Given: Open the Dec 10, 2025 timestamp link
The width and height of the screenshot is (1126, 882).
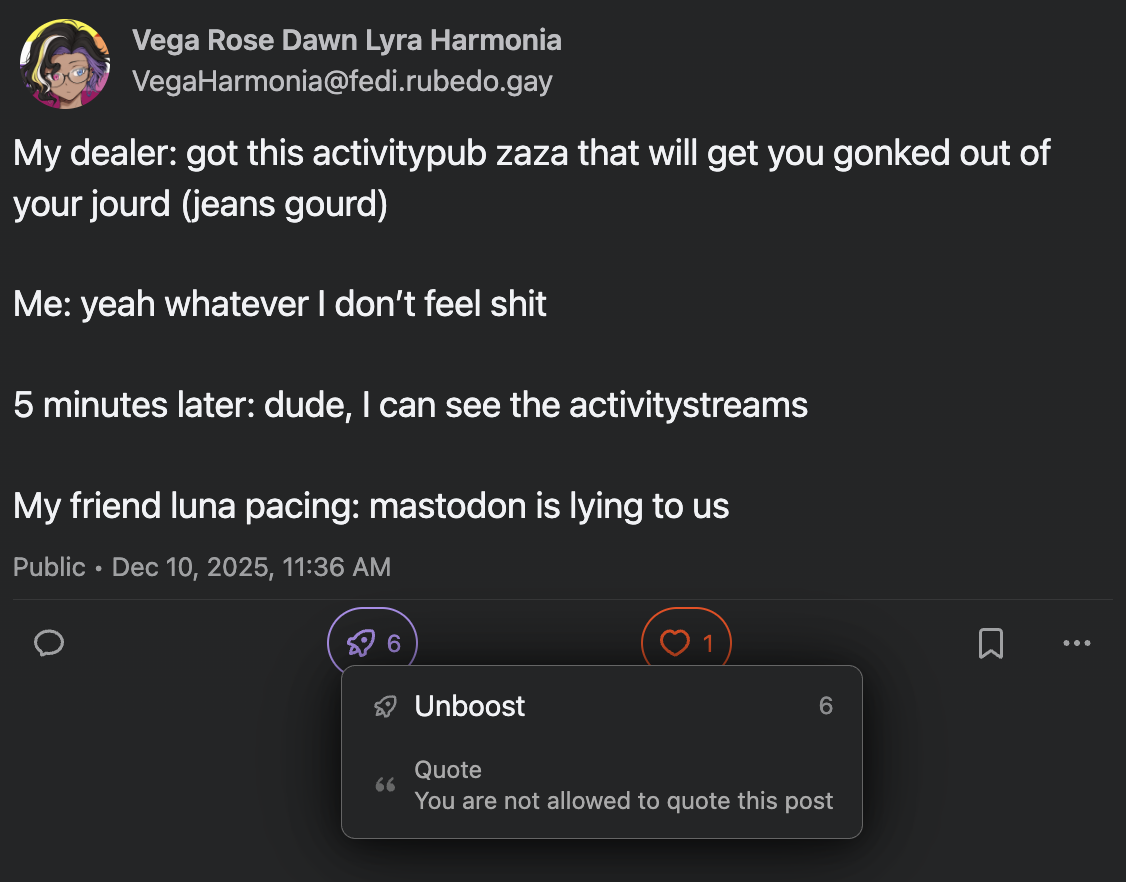Looking at the screenshot, I should tap(251, 567).
